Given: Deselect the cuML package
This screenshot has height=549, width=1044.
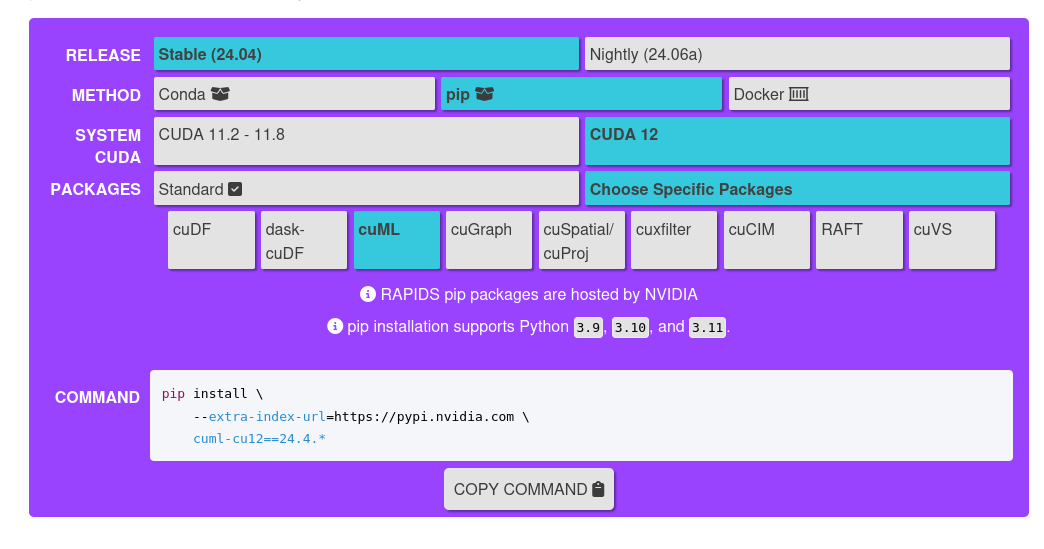Looking at the screenshot, I should coord(397,240).
